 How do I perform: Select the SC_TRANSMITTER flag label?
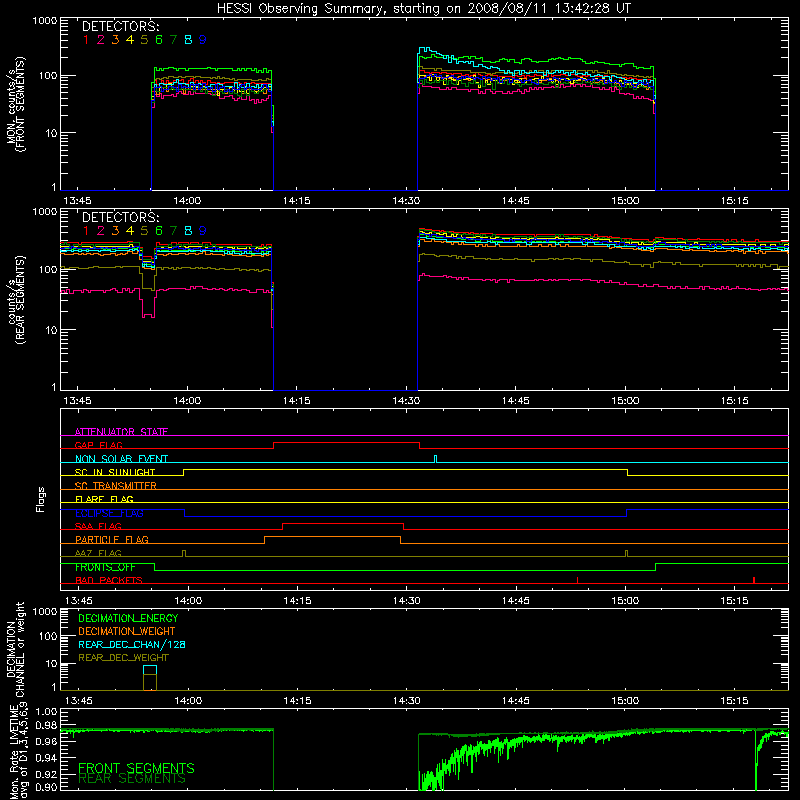coord(115,485)
